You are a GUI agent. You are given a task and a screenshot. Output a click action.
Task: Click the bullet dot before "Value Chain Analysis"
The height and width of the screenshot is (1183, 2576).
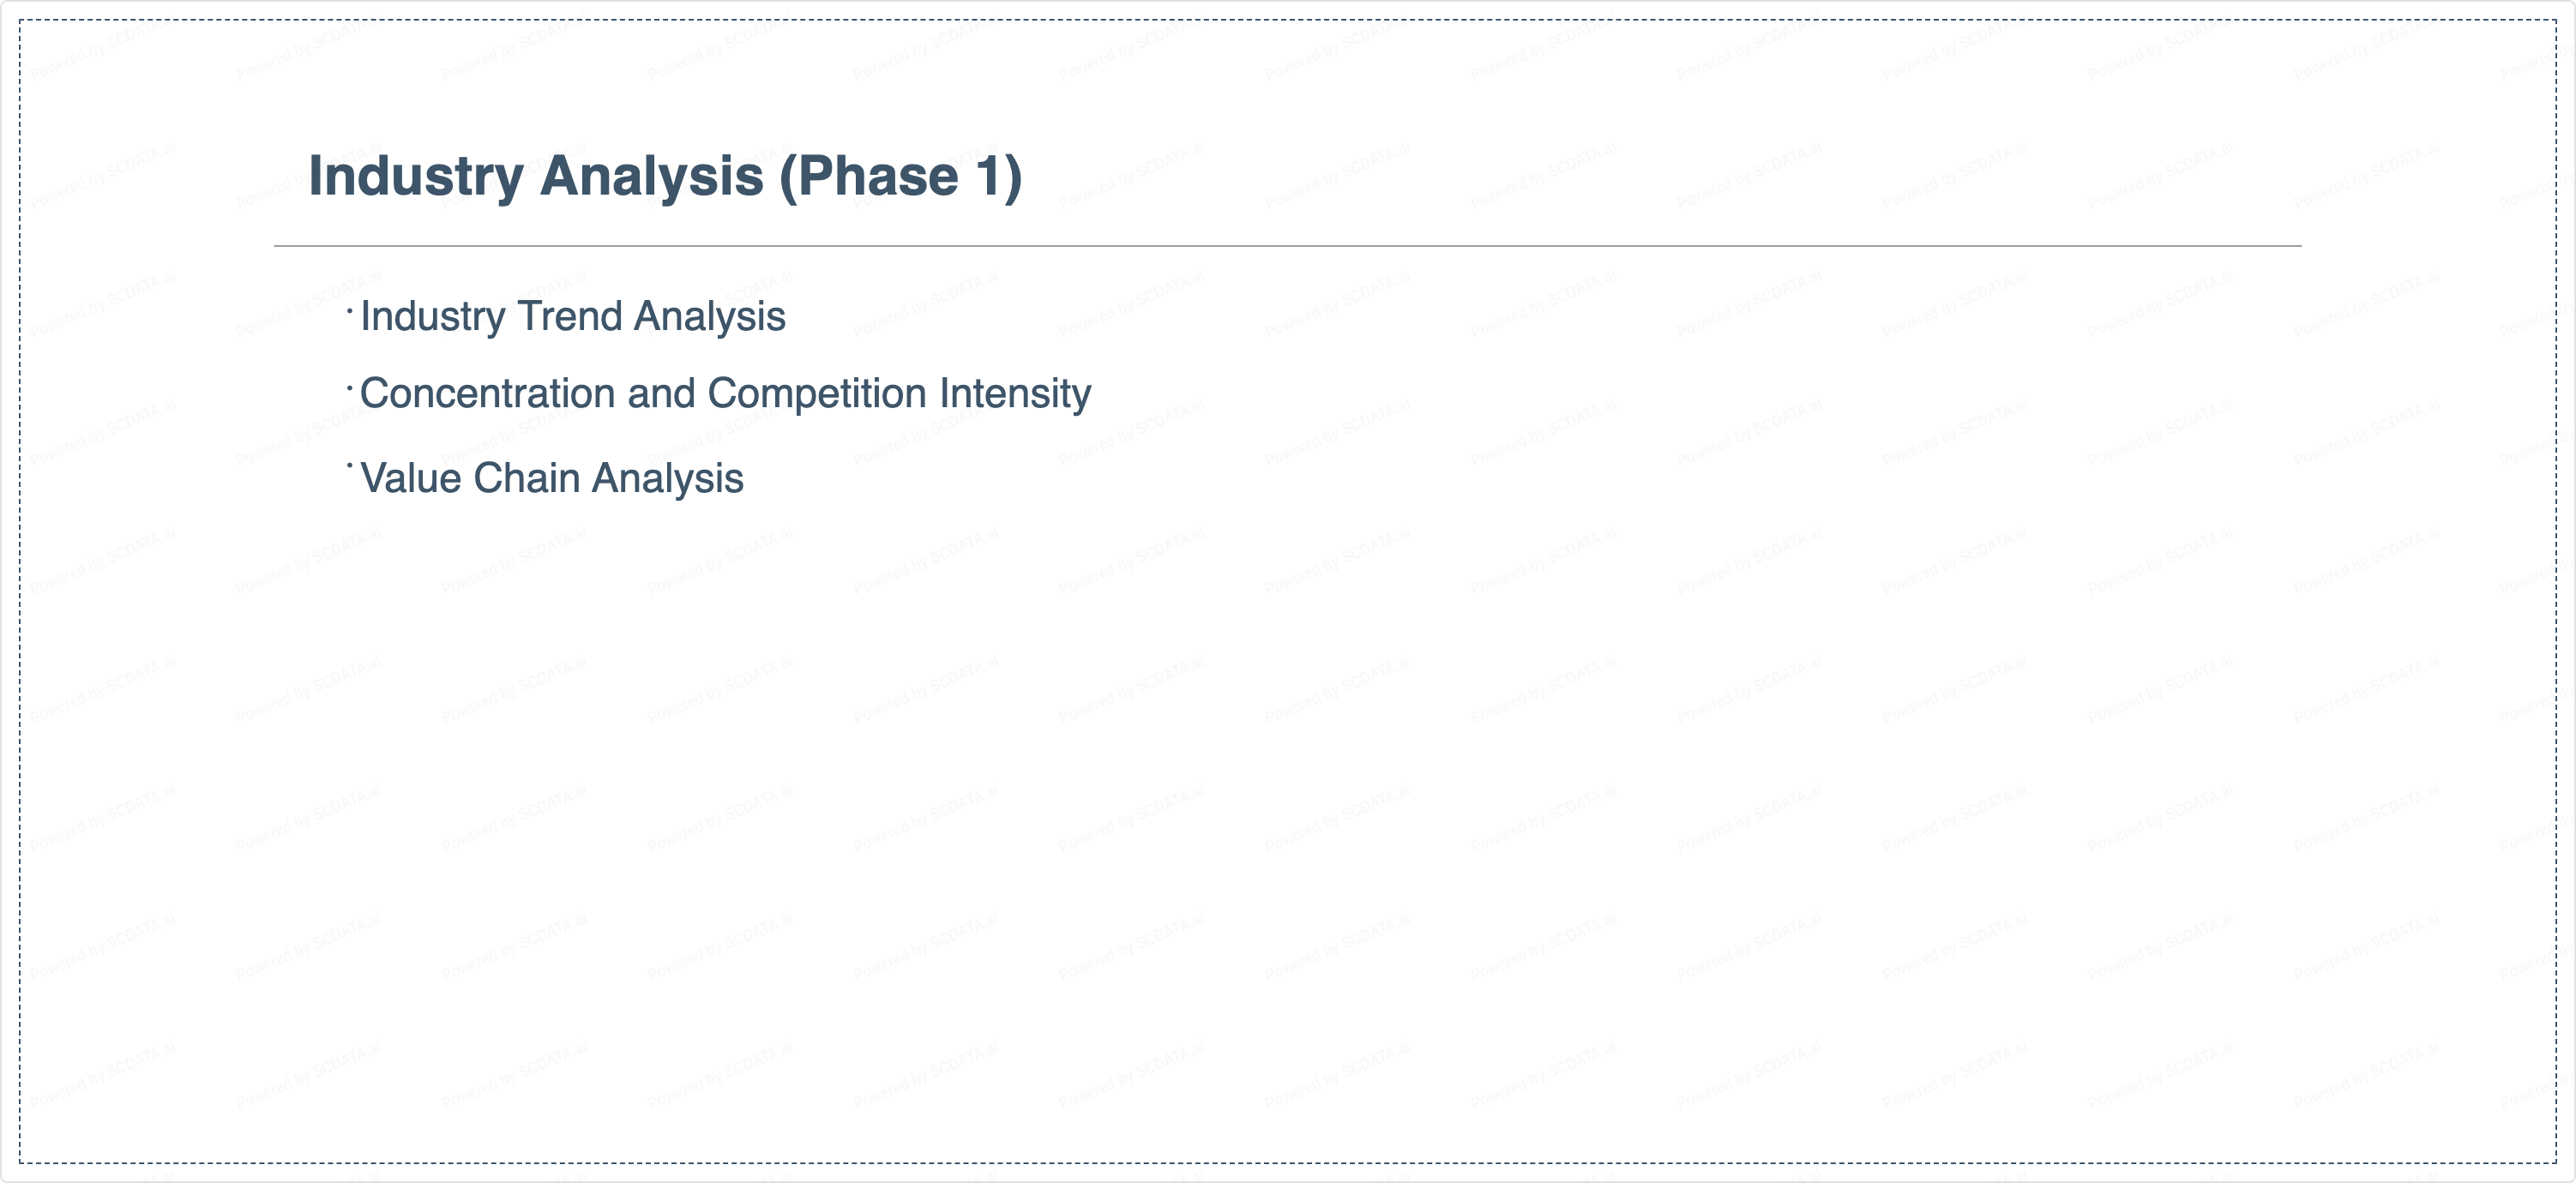(350, 465)
